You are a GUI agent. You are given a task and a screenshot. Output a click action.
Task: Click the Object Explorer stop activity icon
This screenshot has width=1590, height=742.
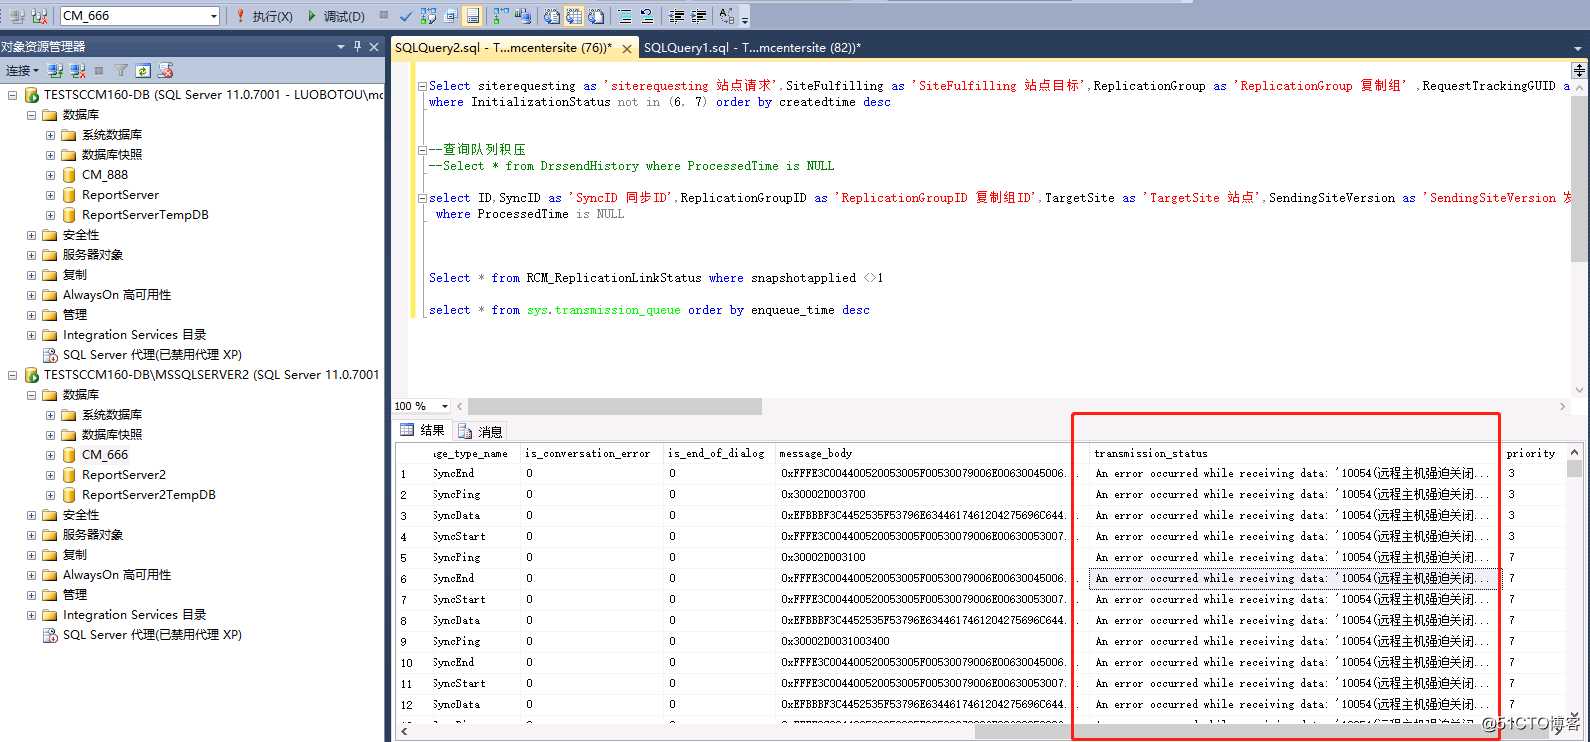(x=99, y=70)
